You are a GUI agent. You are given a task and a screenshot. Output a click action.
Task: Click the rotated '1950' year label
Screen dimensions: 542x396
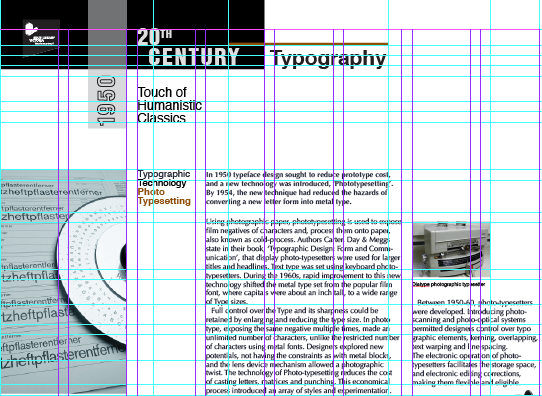(x=106, y=101)
